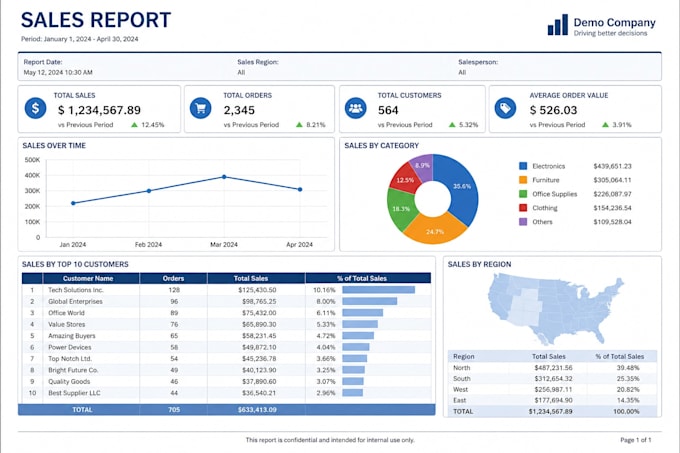Click the green up arrow beside 5.32%
Image resolution: width=680 pixels, height=453 pixels.
[452, 125]
